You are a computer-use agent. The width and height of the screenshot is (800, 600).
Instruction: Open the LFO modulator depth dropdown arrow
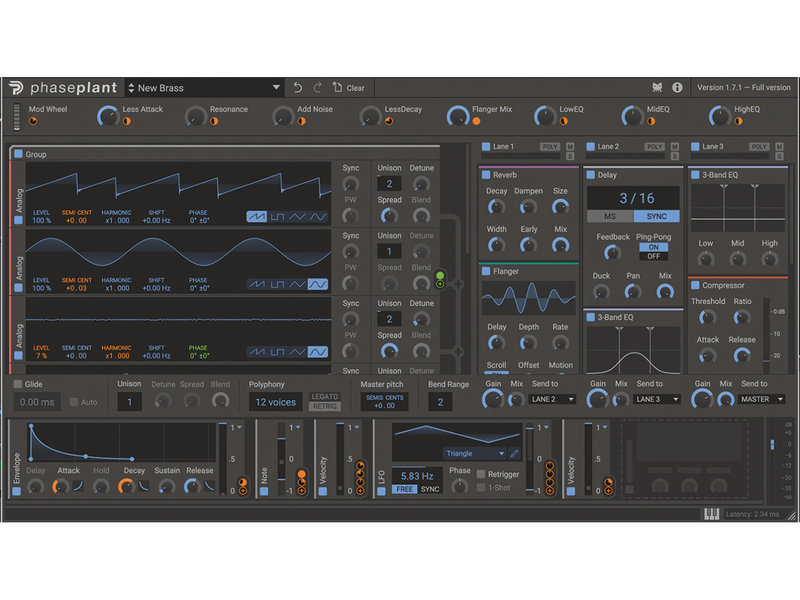click(546, 428)
